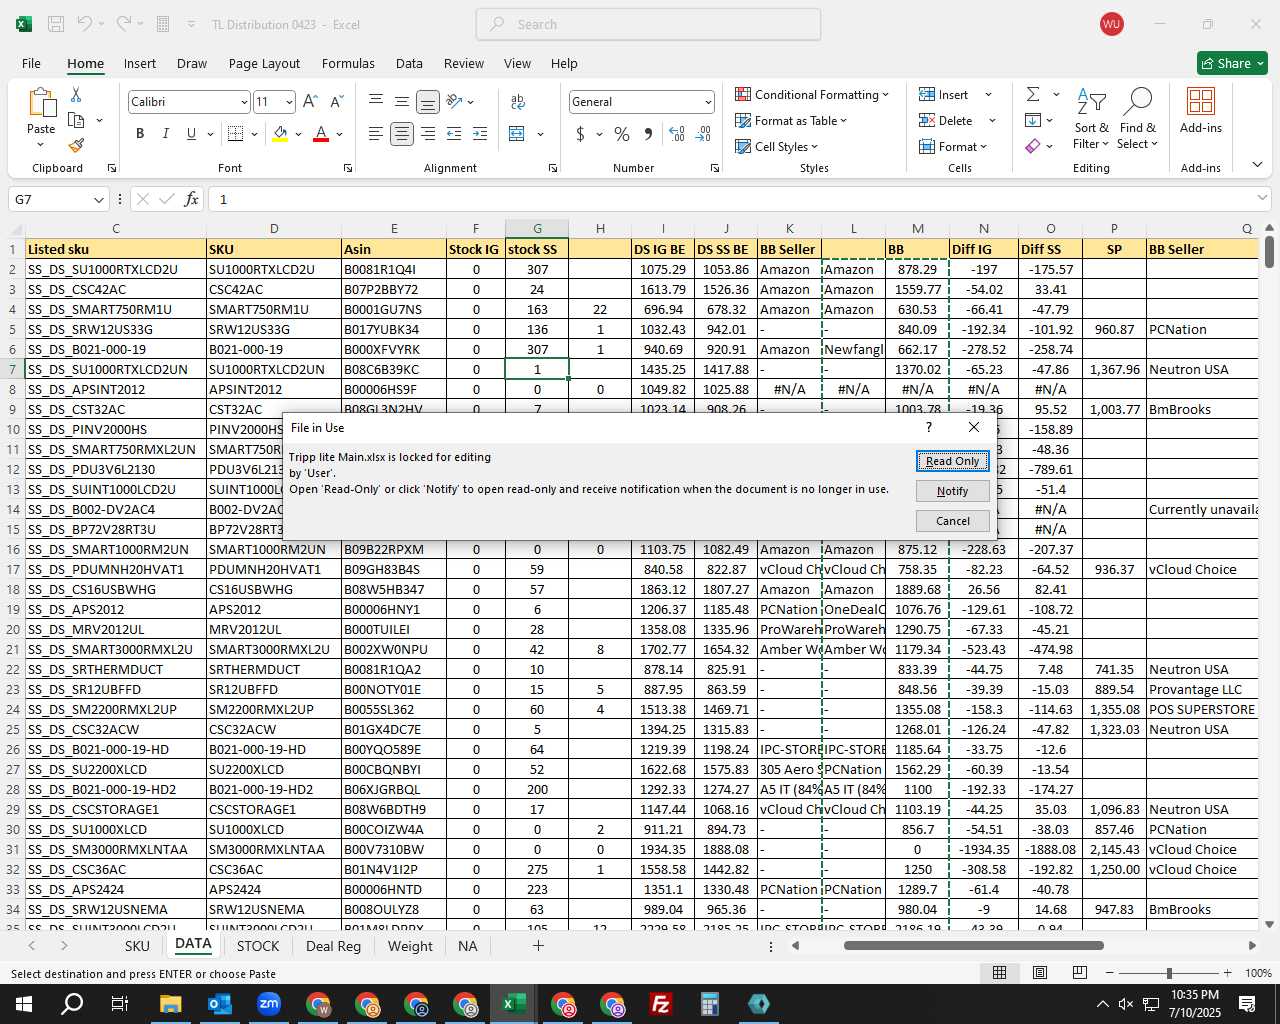Open the Name Box dropdown arrow
The width and height of the screenshot is (1280, 1024).
98,200
